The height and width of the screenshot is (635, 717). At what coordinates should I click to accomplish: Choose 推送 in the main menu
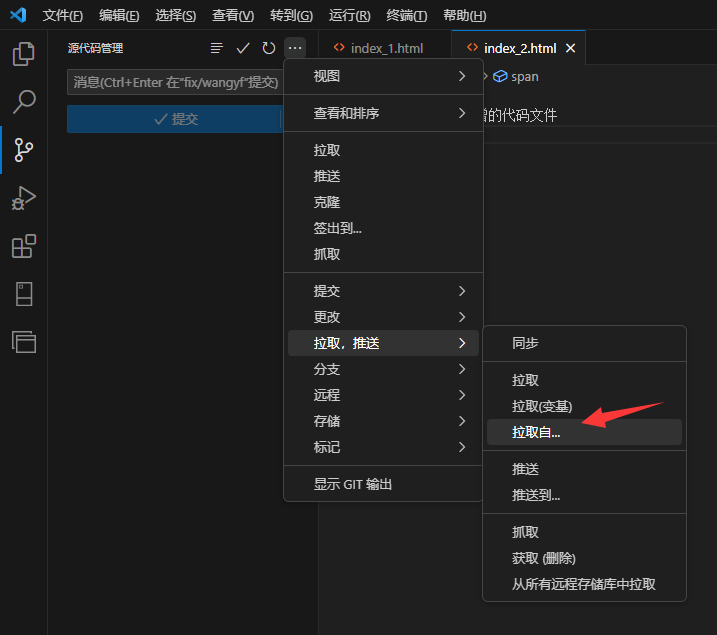(x=383, y=176)
